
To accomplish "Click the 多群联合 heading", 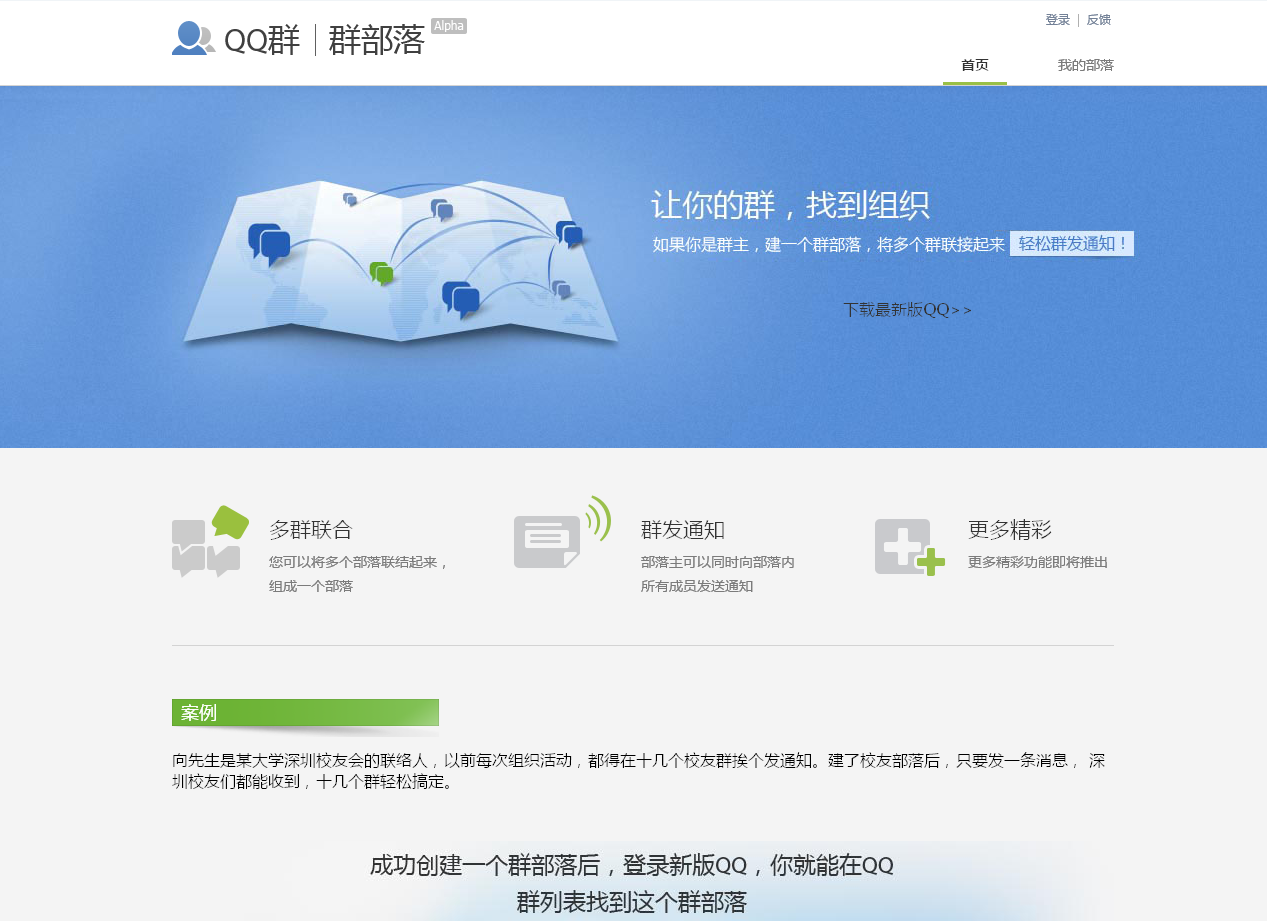I will (x=311, y=530).
